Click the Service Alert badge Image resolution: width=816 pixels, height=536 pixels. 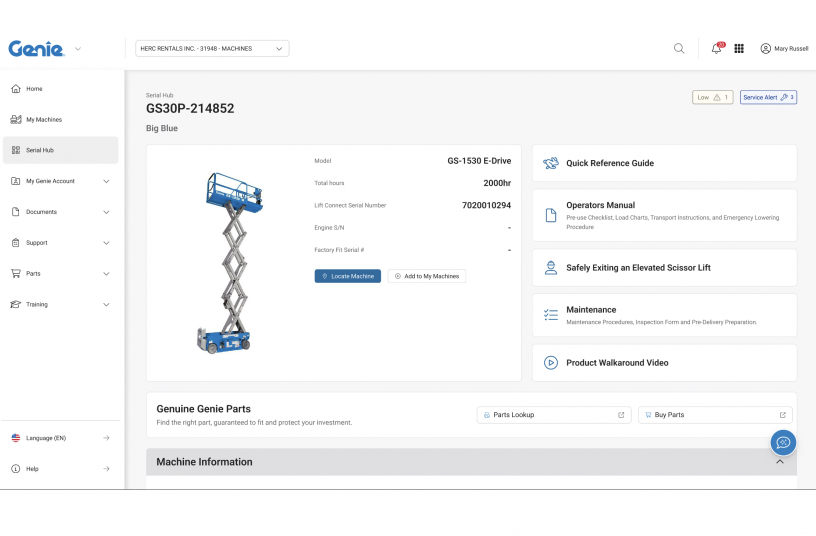(x=768, y=97)
